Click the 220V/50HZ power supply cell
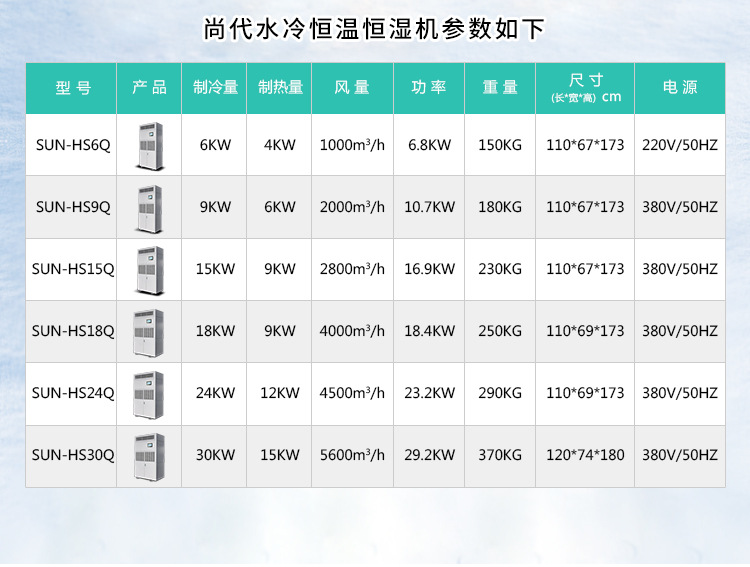This screenshot has width=750, height=567. pyautogui.click(x=680, y=145)
